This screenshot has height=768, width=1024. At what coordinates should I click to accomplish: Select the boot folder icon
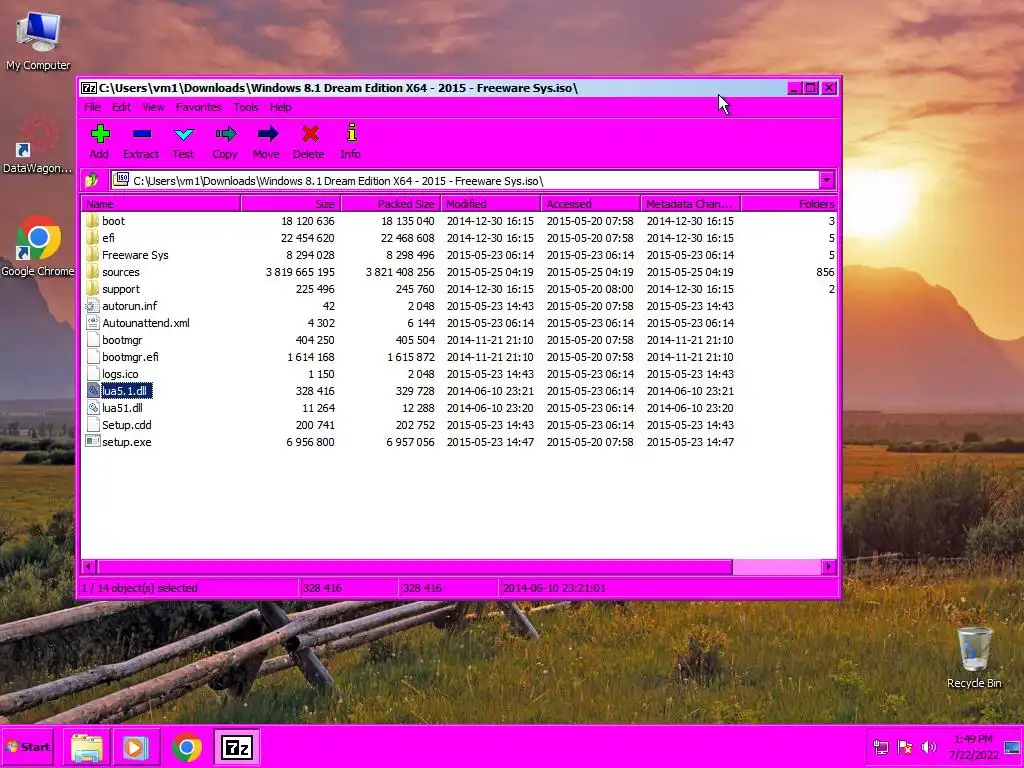coord(92,220)
